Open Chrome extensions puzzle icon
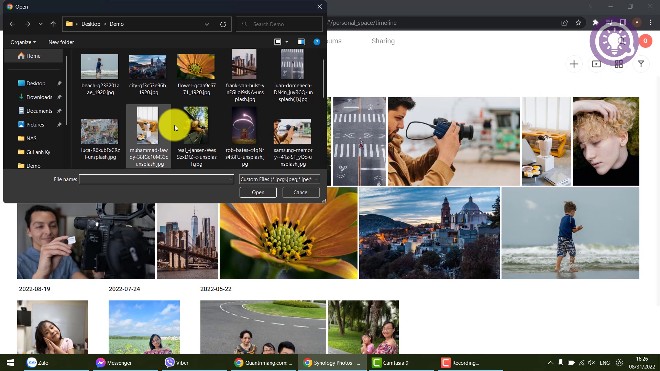Image resolution: width=660 pixels, height=371 pixels. tap(595, 23)
